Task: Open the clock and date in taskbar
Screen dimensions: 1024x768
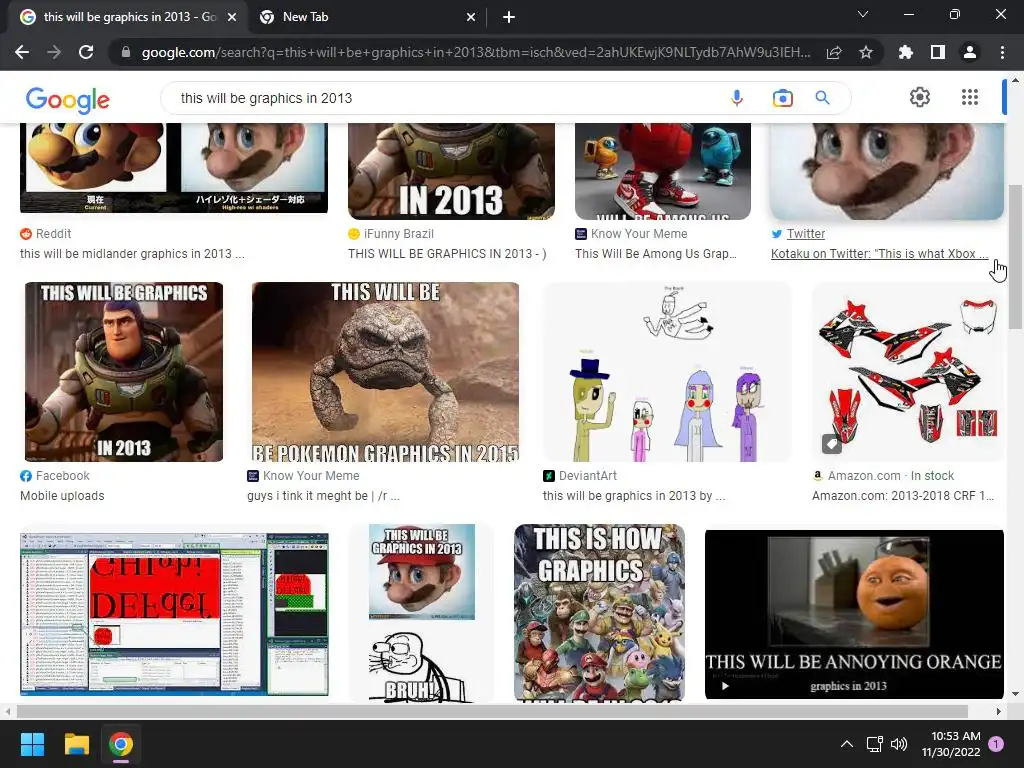Action: click(x=951, y=744)
